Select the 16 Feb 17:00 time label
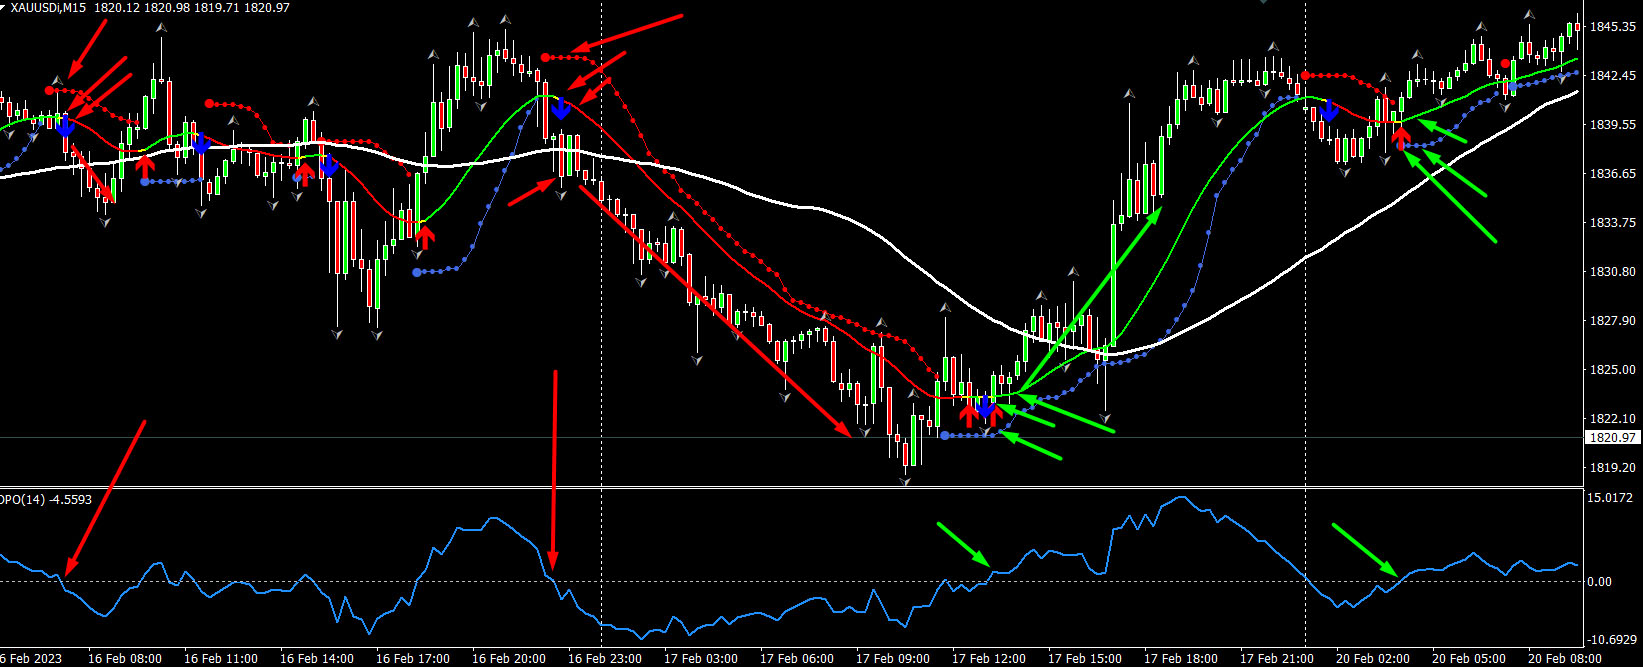1643x667 pixels. (413, 659)
